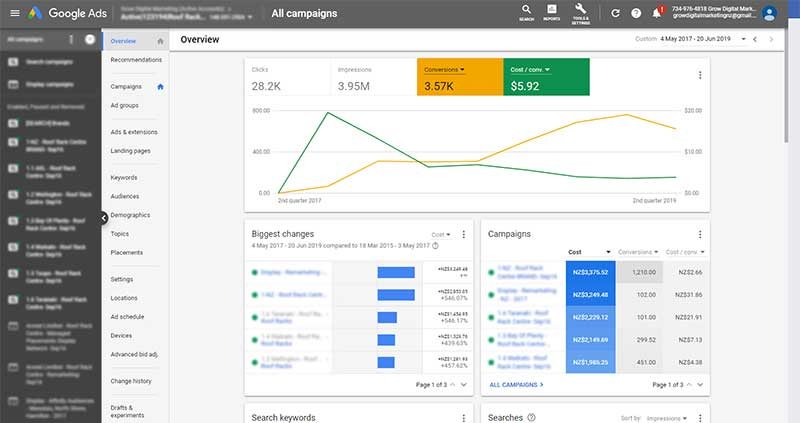The width and height of the screenshot is (800, 423).
Task: Change the Cost / conv. metric dropdown
Action: point(530,69)
